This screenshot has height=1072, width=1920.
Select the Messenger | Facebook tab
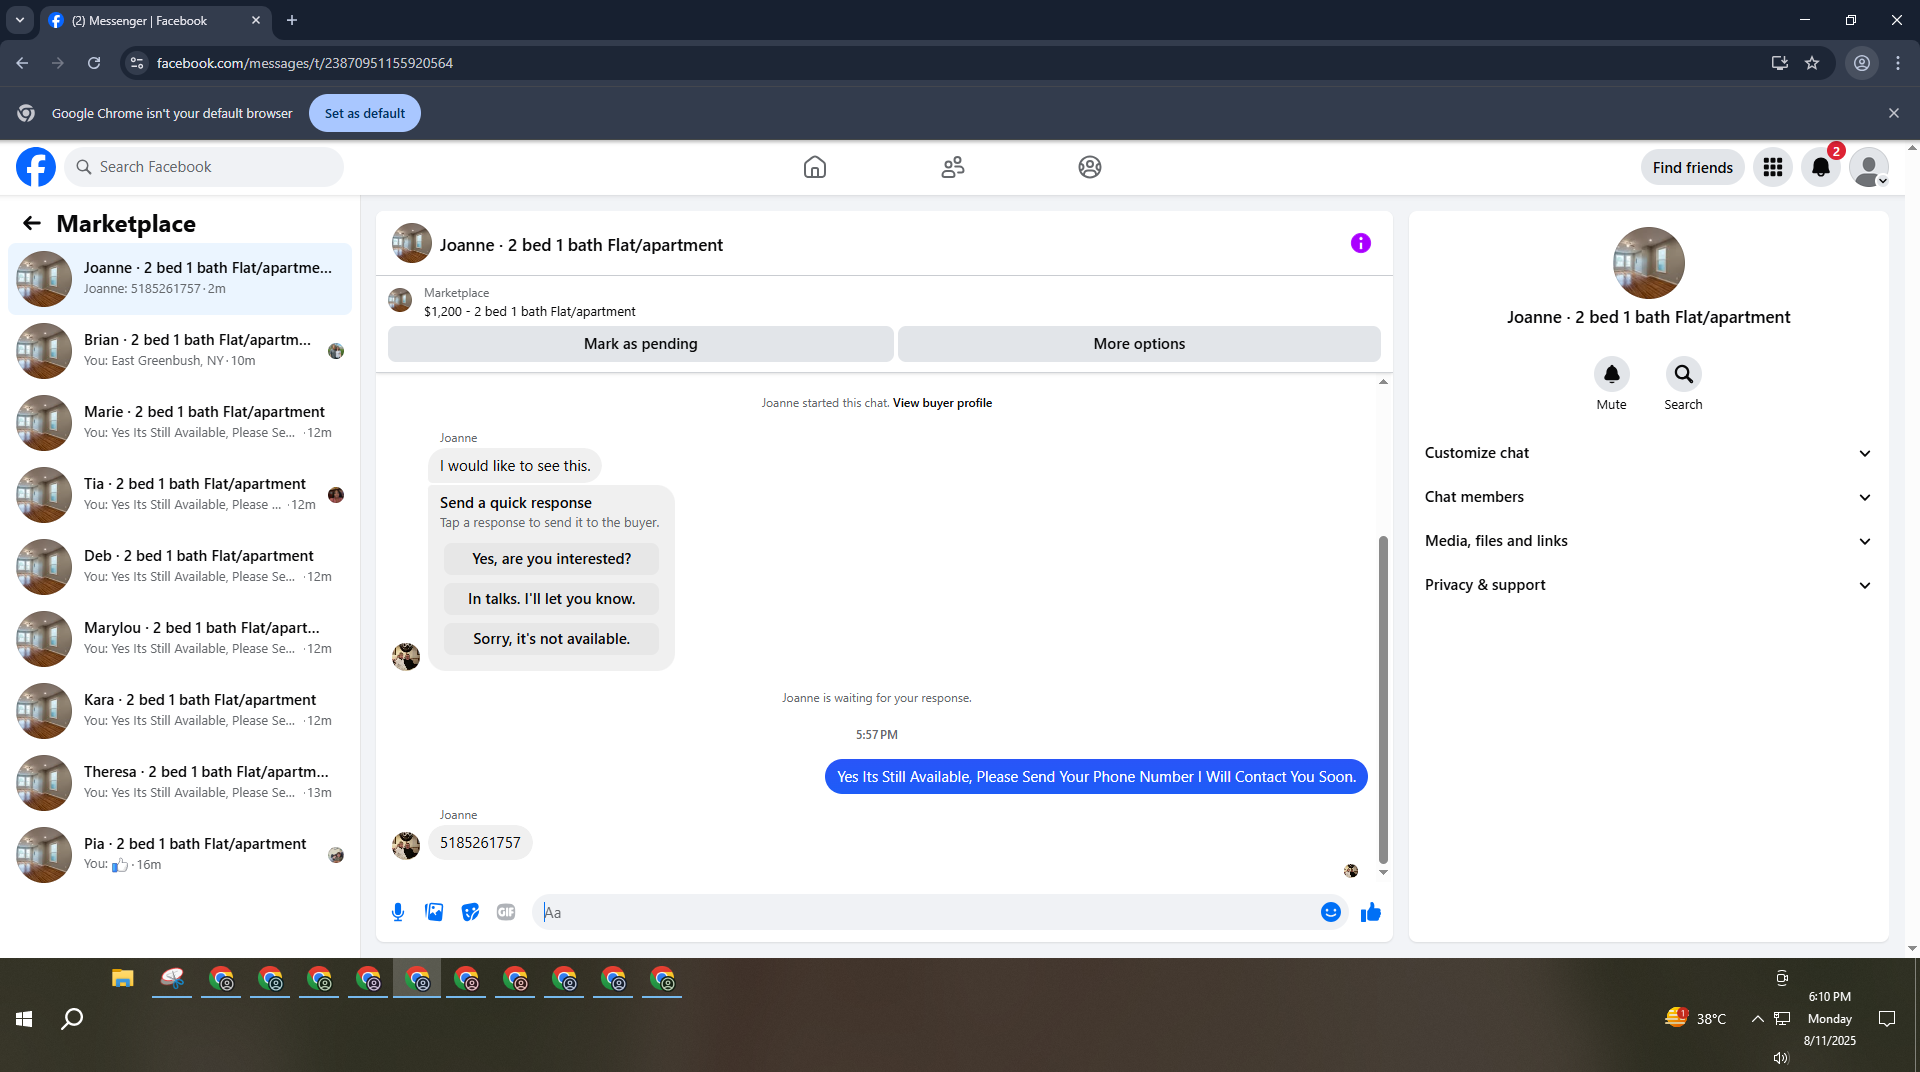(155, 20)
